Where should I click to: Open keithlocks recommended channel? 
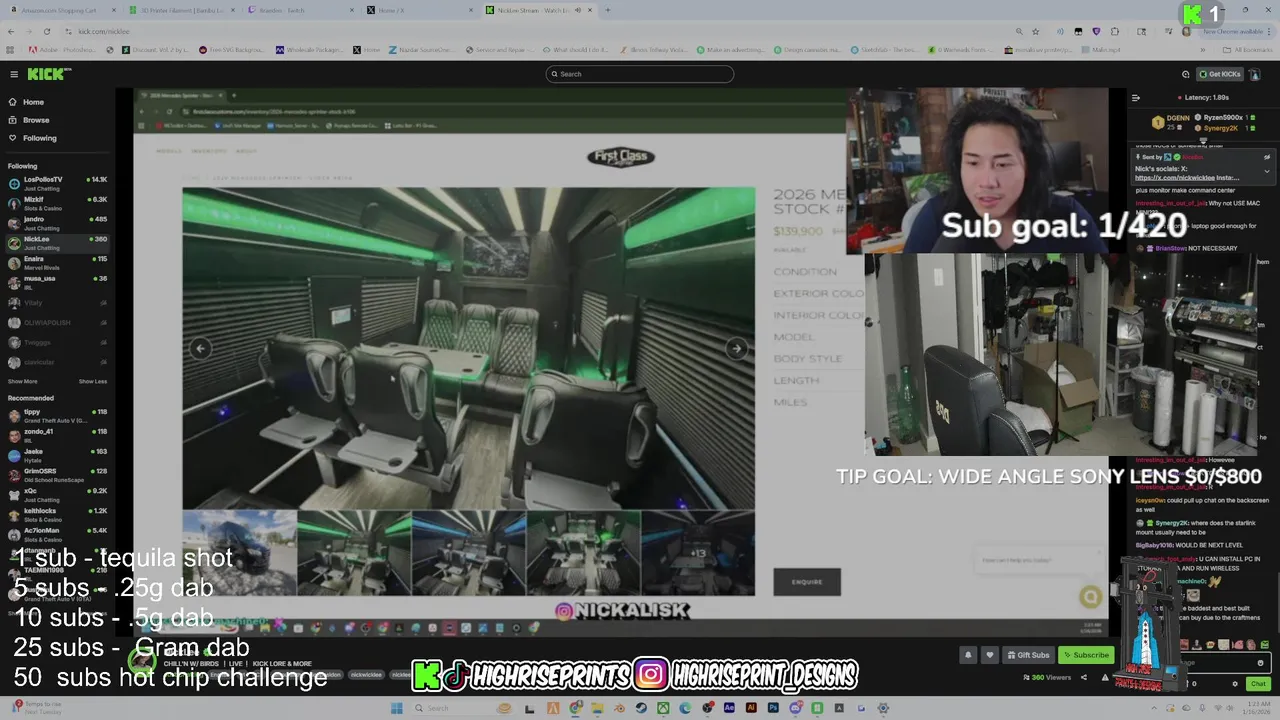(x=57, y=514)
